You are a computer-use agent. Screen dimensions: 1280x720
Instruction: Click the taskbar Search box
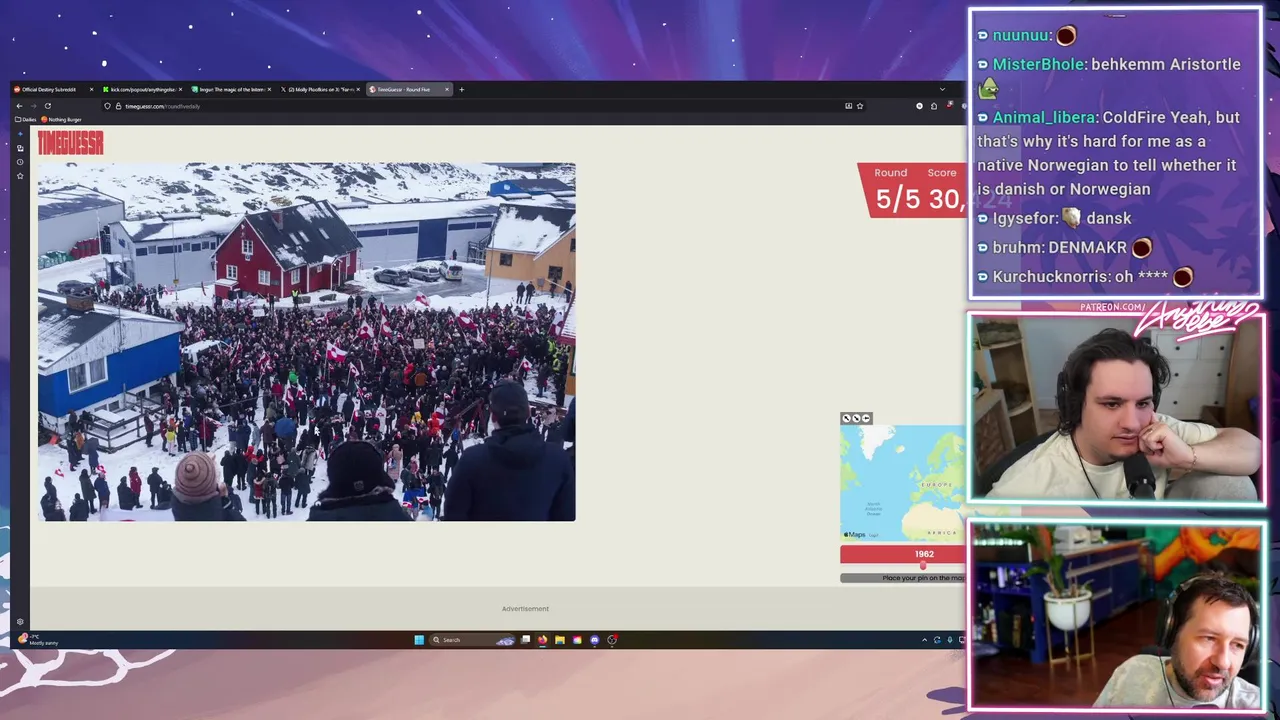pos(471,640)
